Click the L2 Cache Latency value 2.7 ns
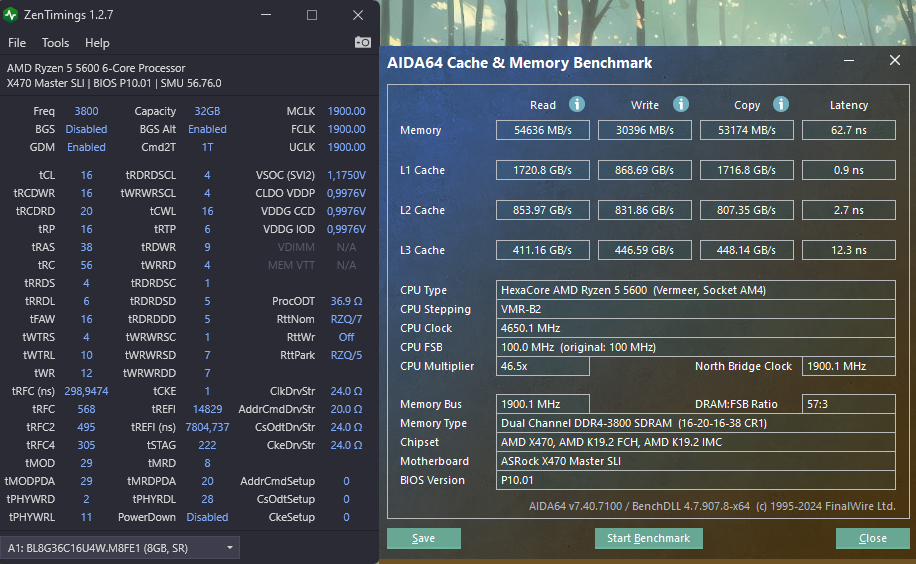 (x=849, y=210)
